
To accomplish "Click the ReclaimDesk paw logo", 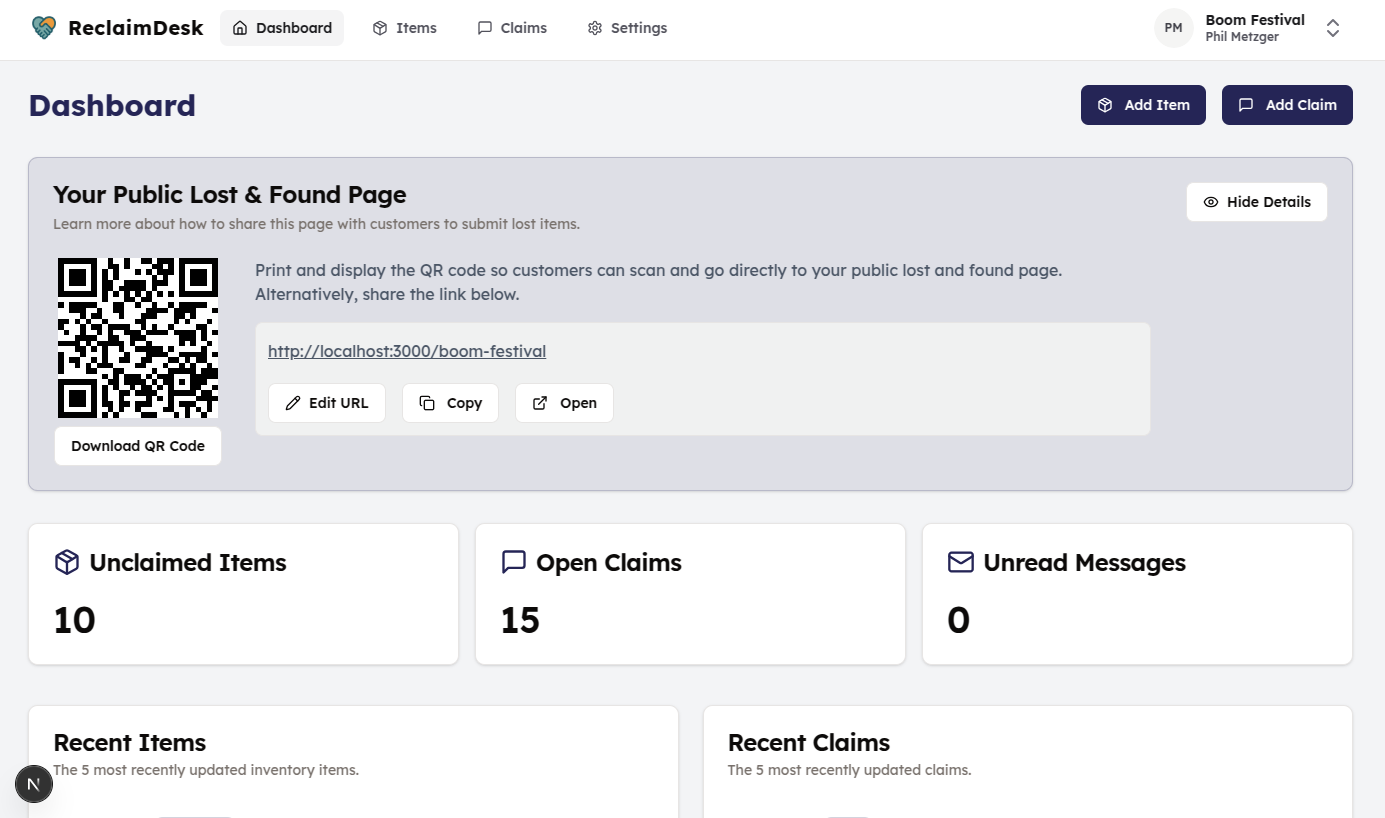I will (43, 27).
